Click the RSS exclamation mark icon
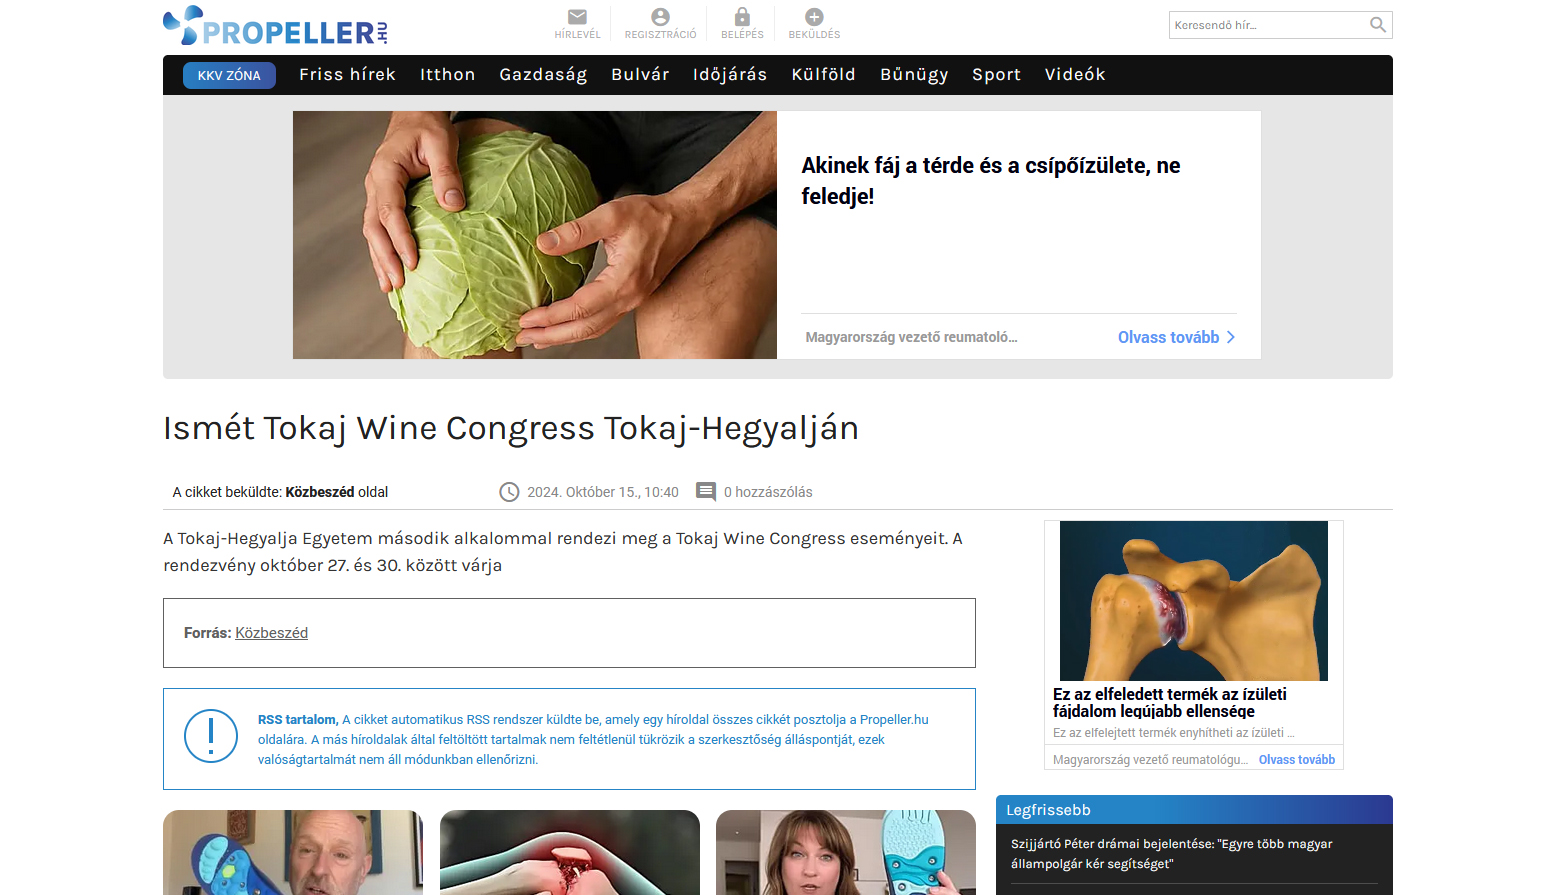Image resolution: width=1551 pixels, height=895 pixels. [211, 736]
